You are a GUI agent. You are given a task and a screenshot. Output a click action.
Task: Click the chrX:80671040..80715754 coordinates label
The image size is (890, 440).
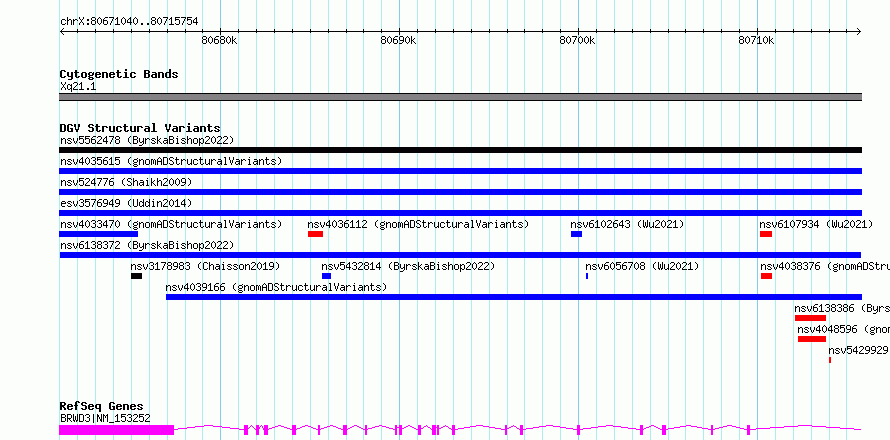129,22
